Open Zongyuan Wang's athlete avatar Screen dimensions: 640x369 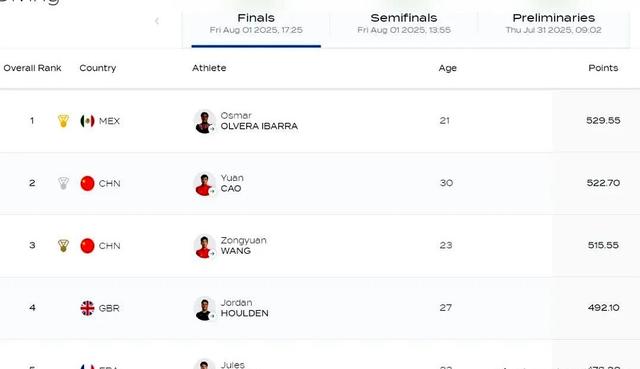pos(204,246)
